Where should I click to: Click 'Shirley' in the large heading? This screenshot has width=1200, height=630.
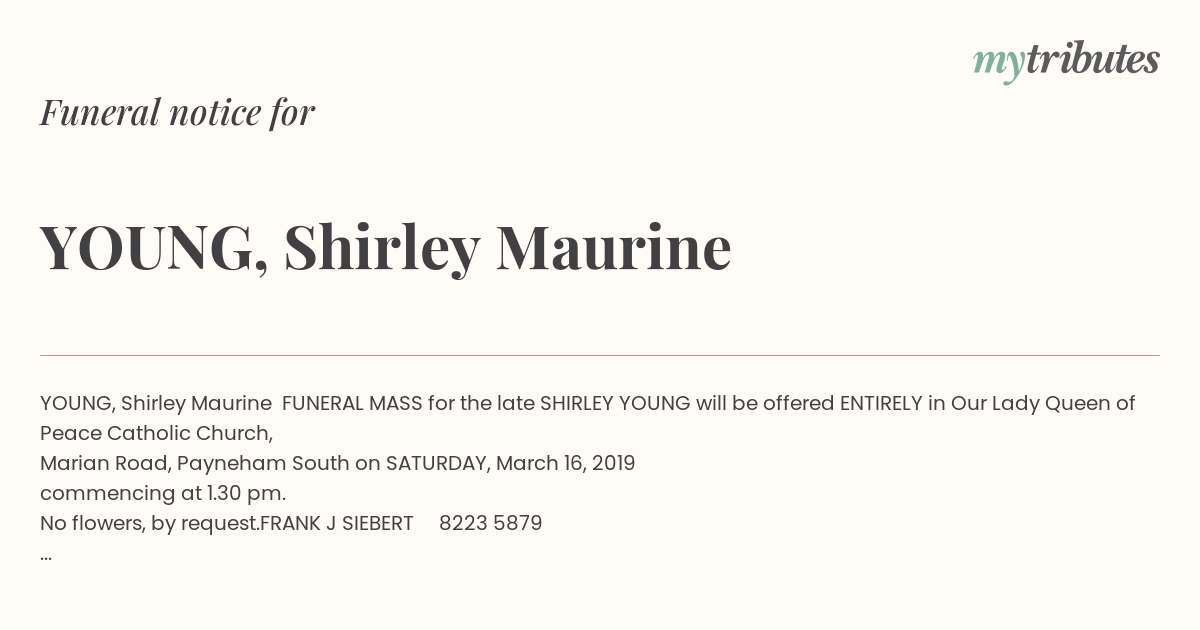coord(382,247)
